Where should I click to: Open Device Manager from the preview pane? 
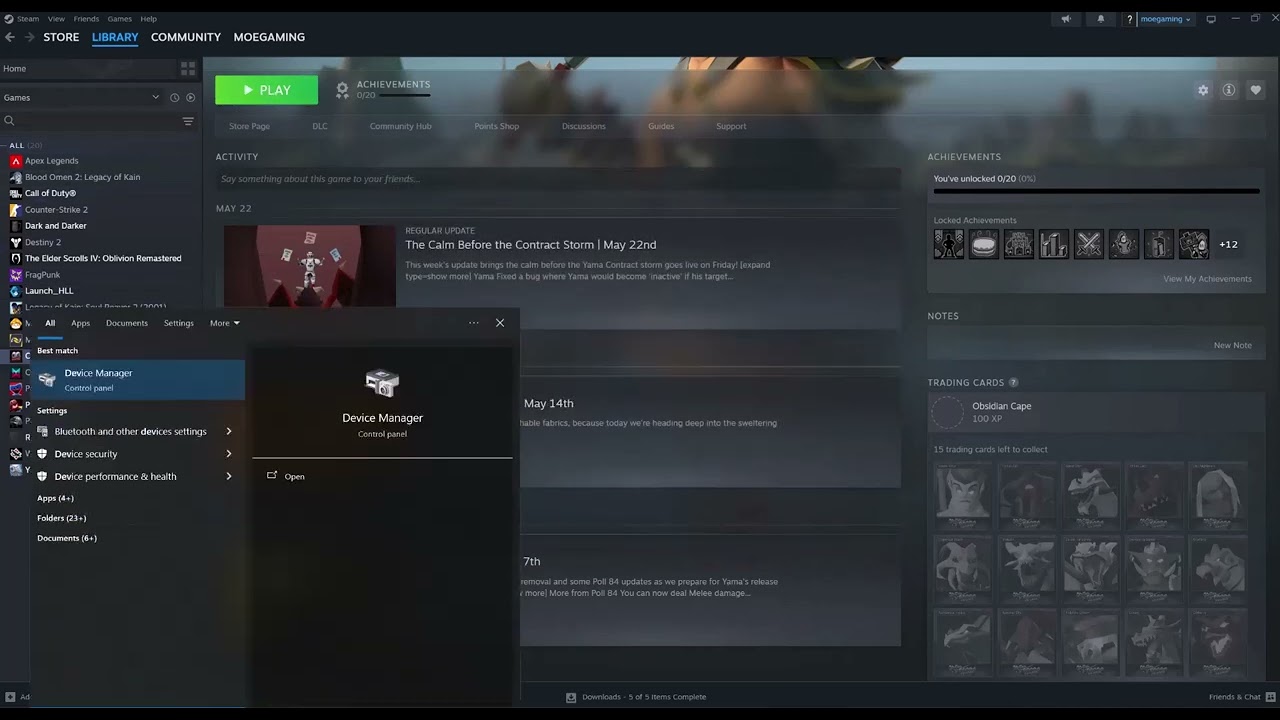pyautogui.click(x=285, y=476)
